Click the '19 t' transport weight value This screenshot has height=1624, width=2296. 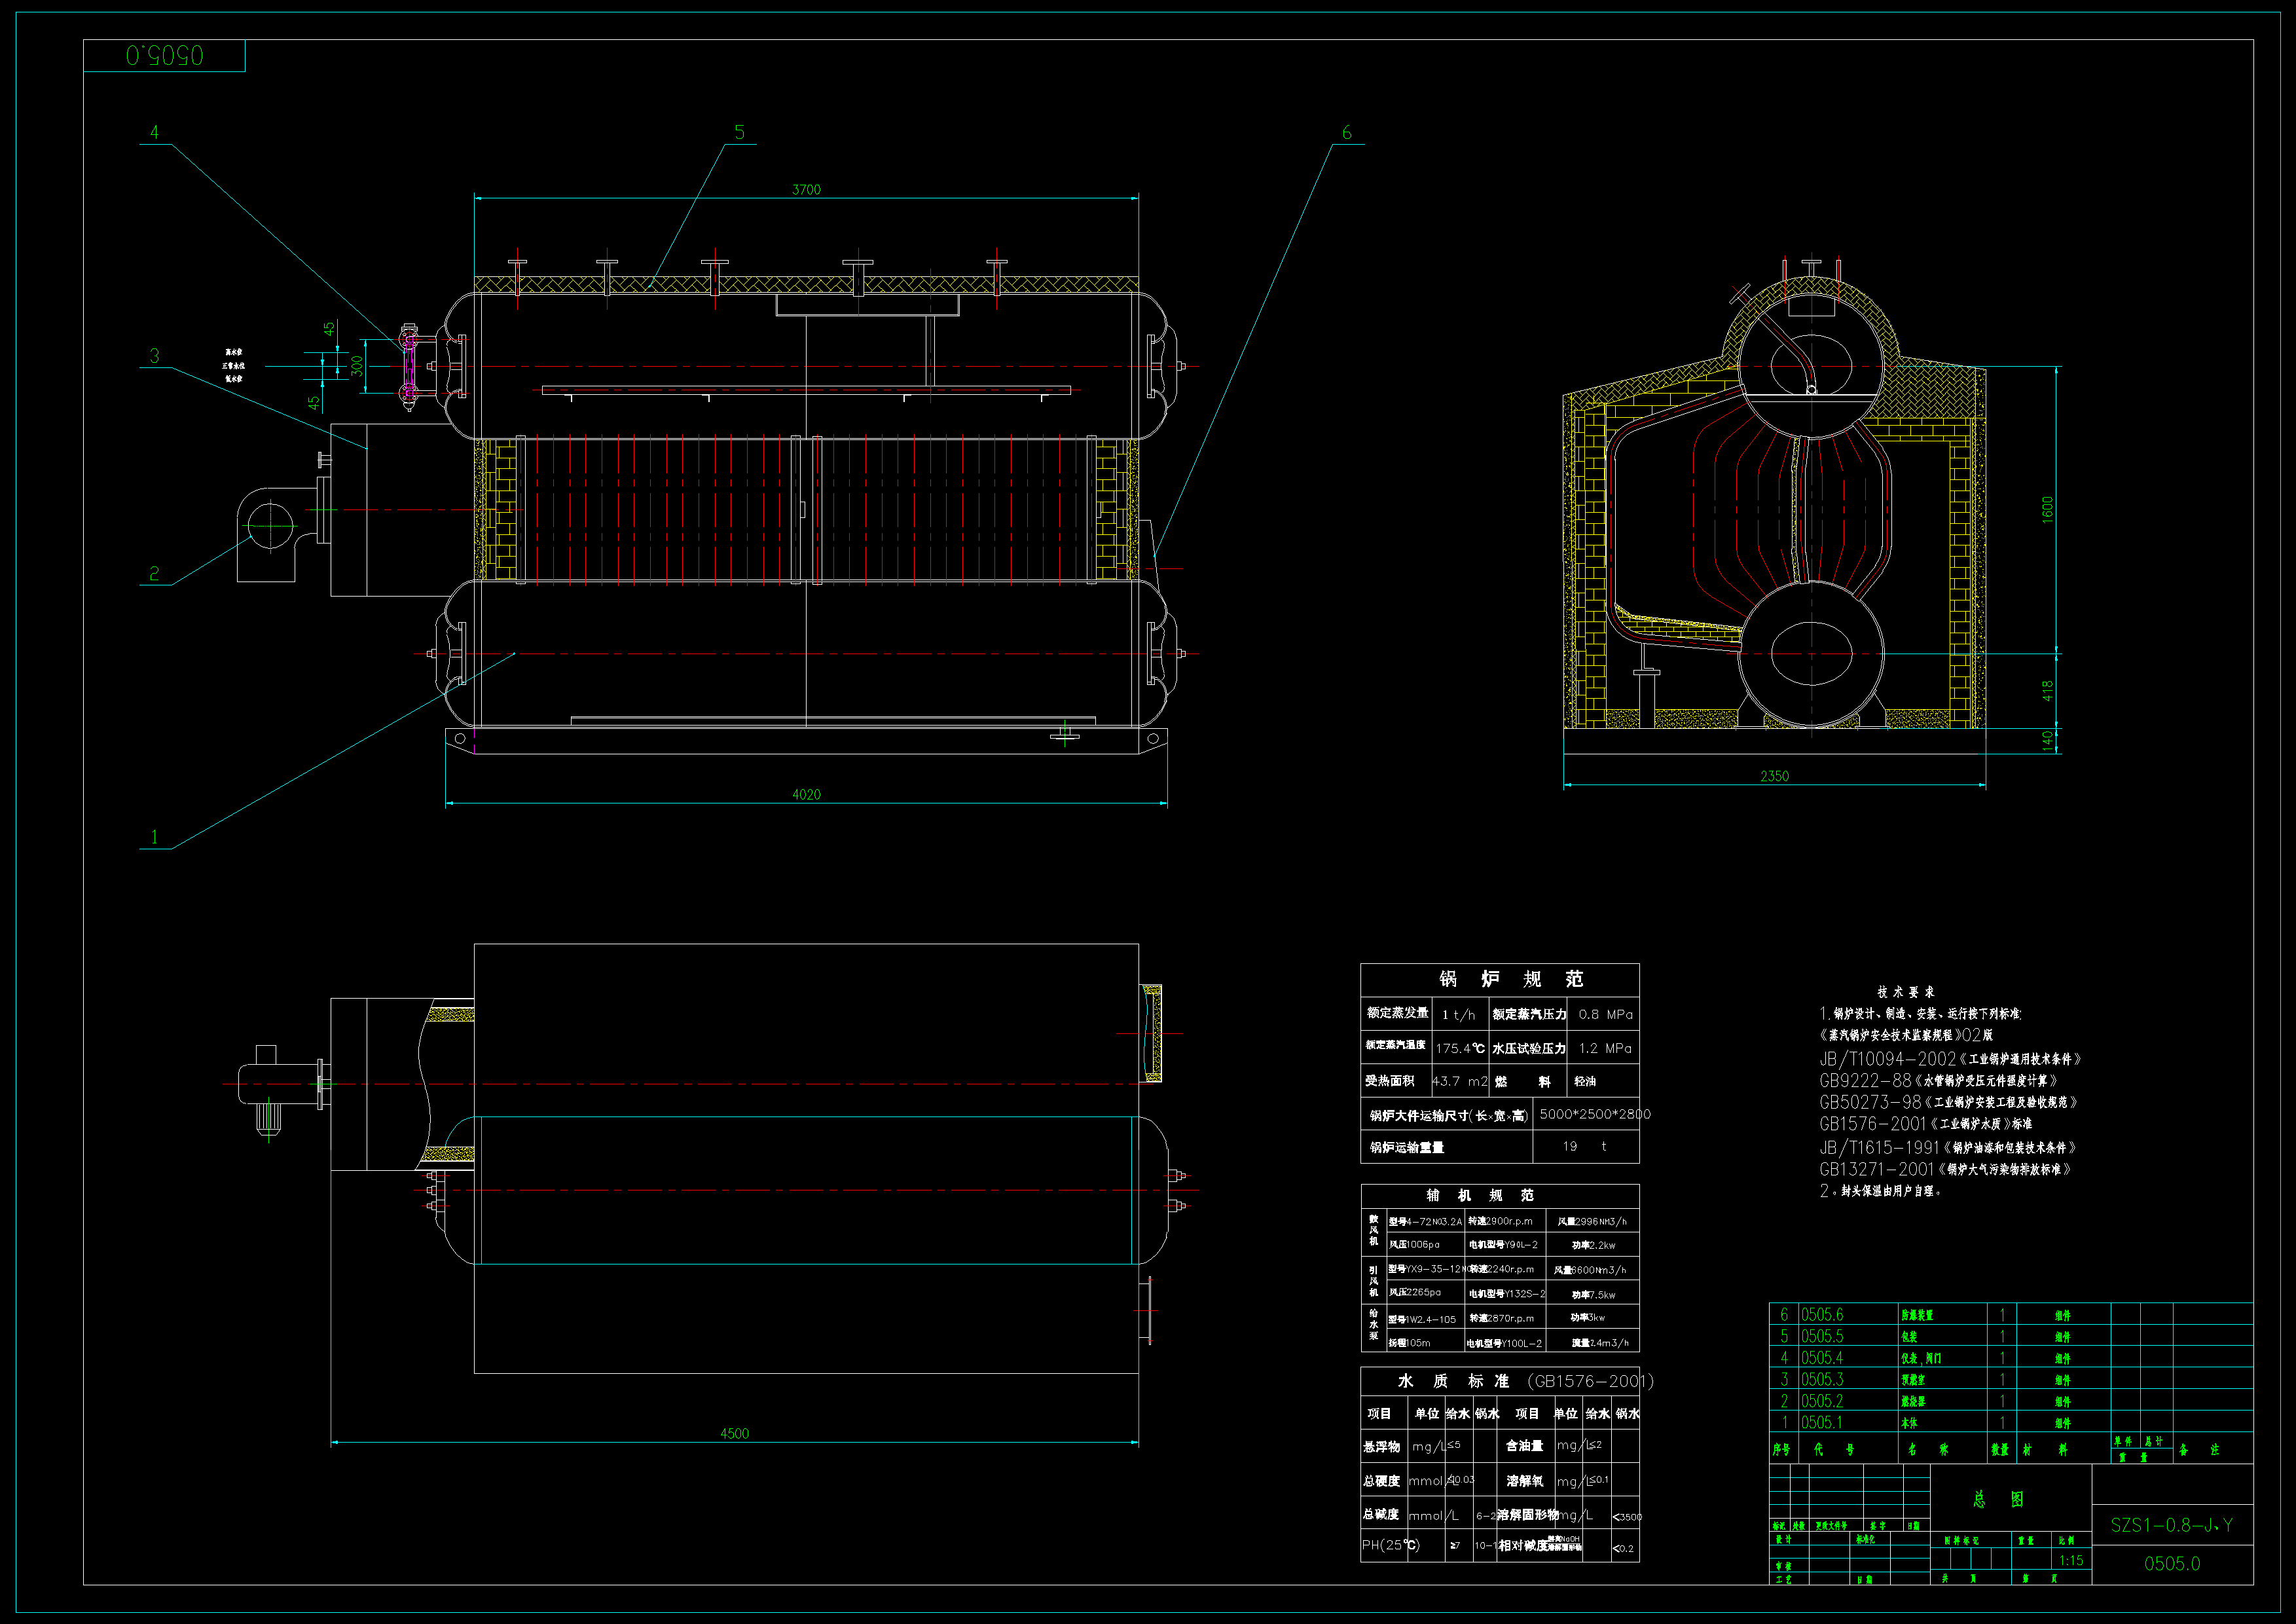[x=1585, y=1146]
